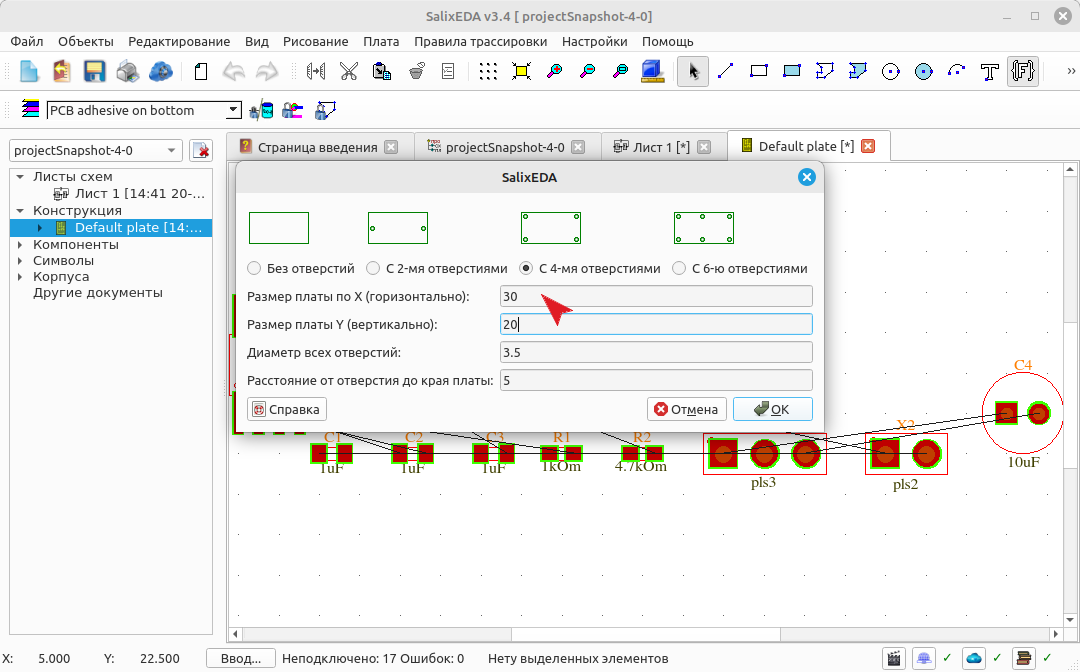The image size is (1080, 672).
Task: Select the text T tool
Action: (x=990, y=71)
